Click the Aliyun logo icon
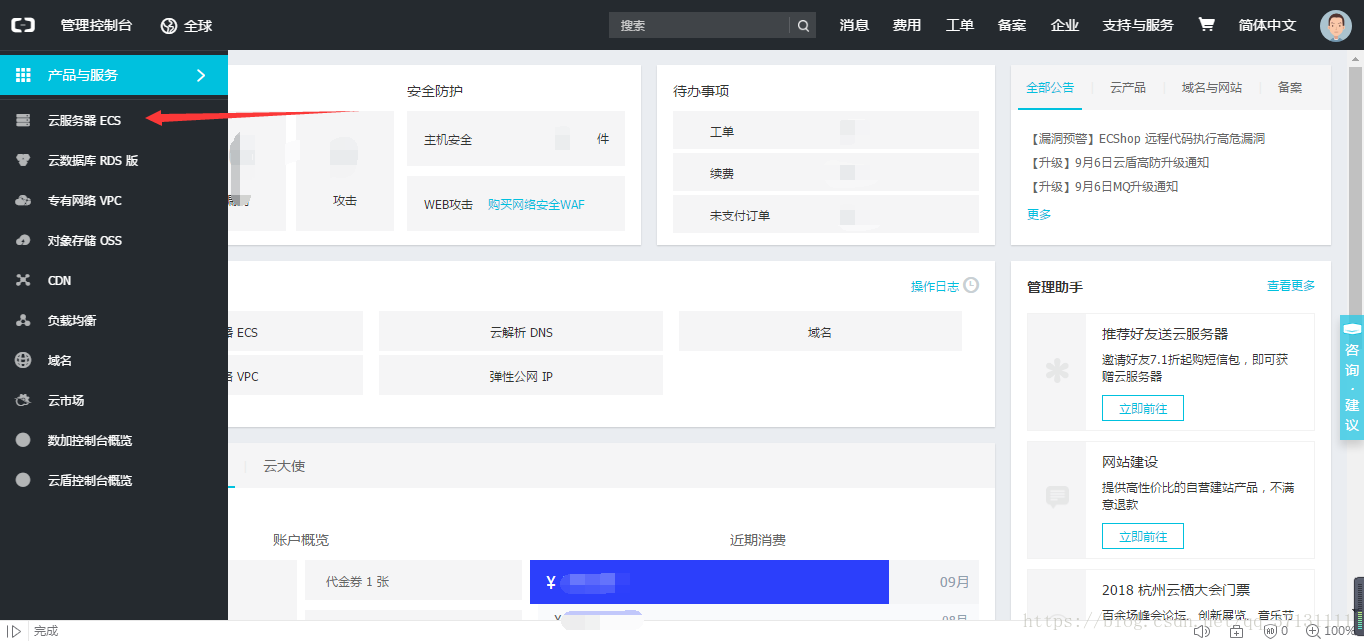This screenshot has height=641, width=1364. (x=22, y=25)
